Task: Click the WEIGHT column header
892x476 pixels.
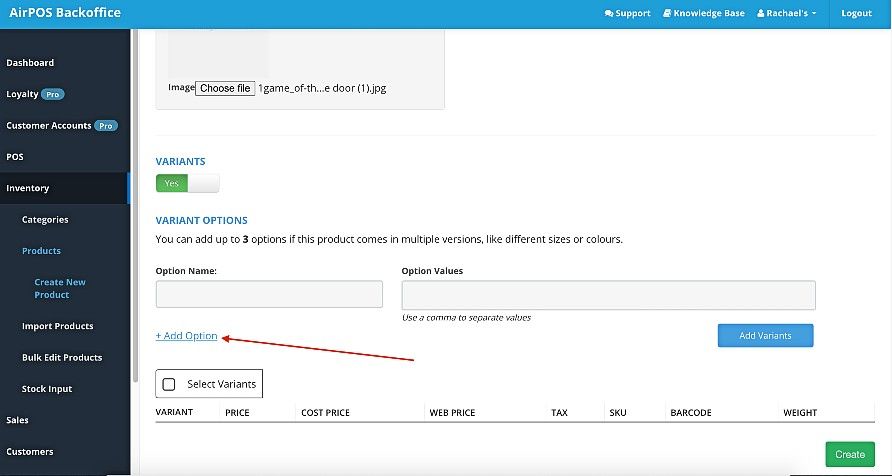Action: pyautogui.click(x=800, y=412)
